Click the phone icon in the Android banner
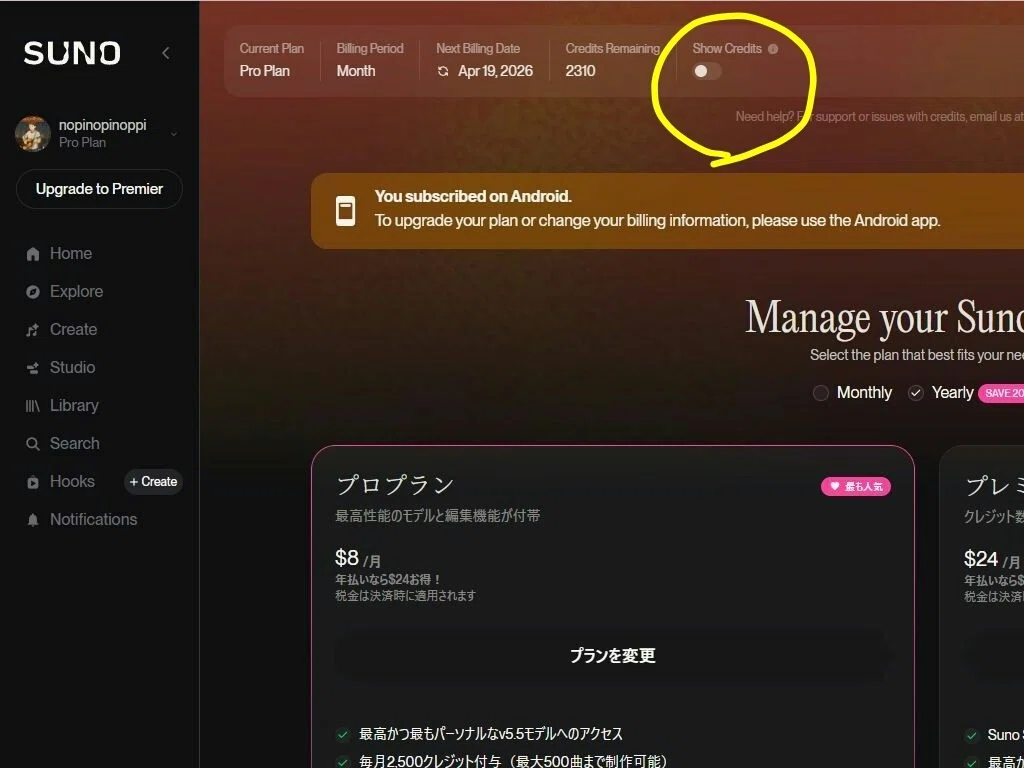The height and width of the screenshot is (768, 1024). 346,211
